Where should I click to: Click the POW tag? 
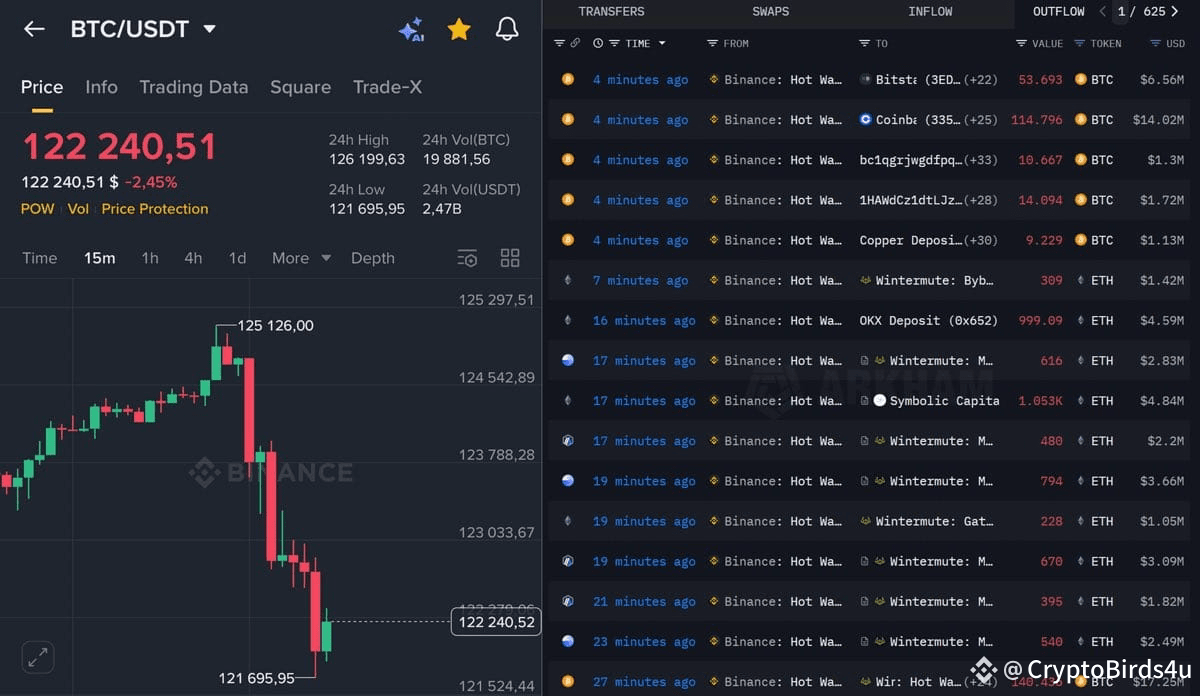[x=38, y=209]
